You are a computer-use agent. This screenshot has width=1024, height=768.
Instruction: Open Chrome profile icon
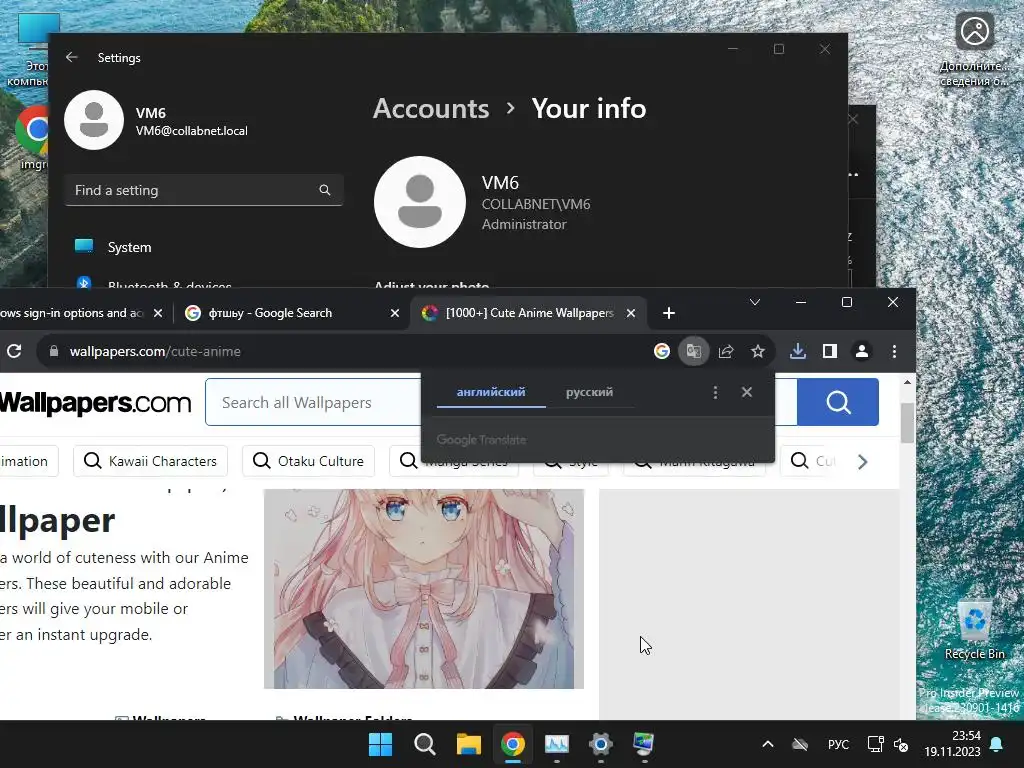pyautogui.click(x=861, y=351)
